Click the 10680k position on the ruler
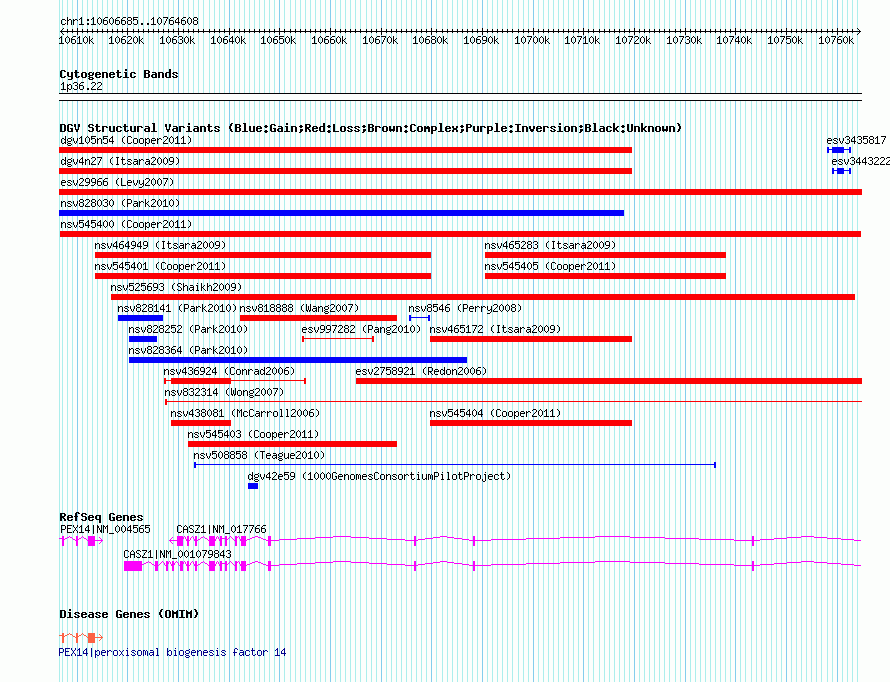Image resolution: width=890 pixels, height=682 pixels. click(430, 40)
